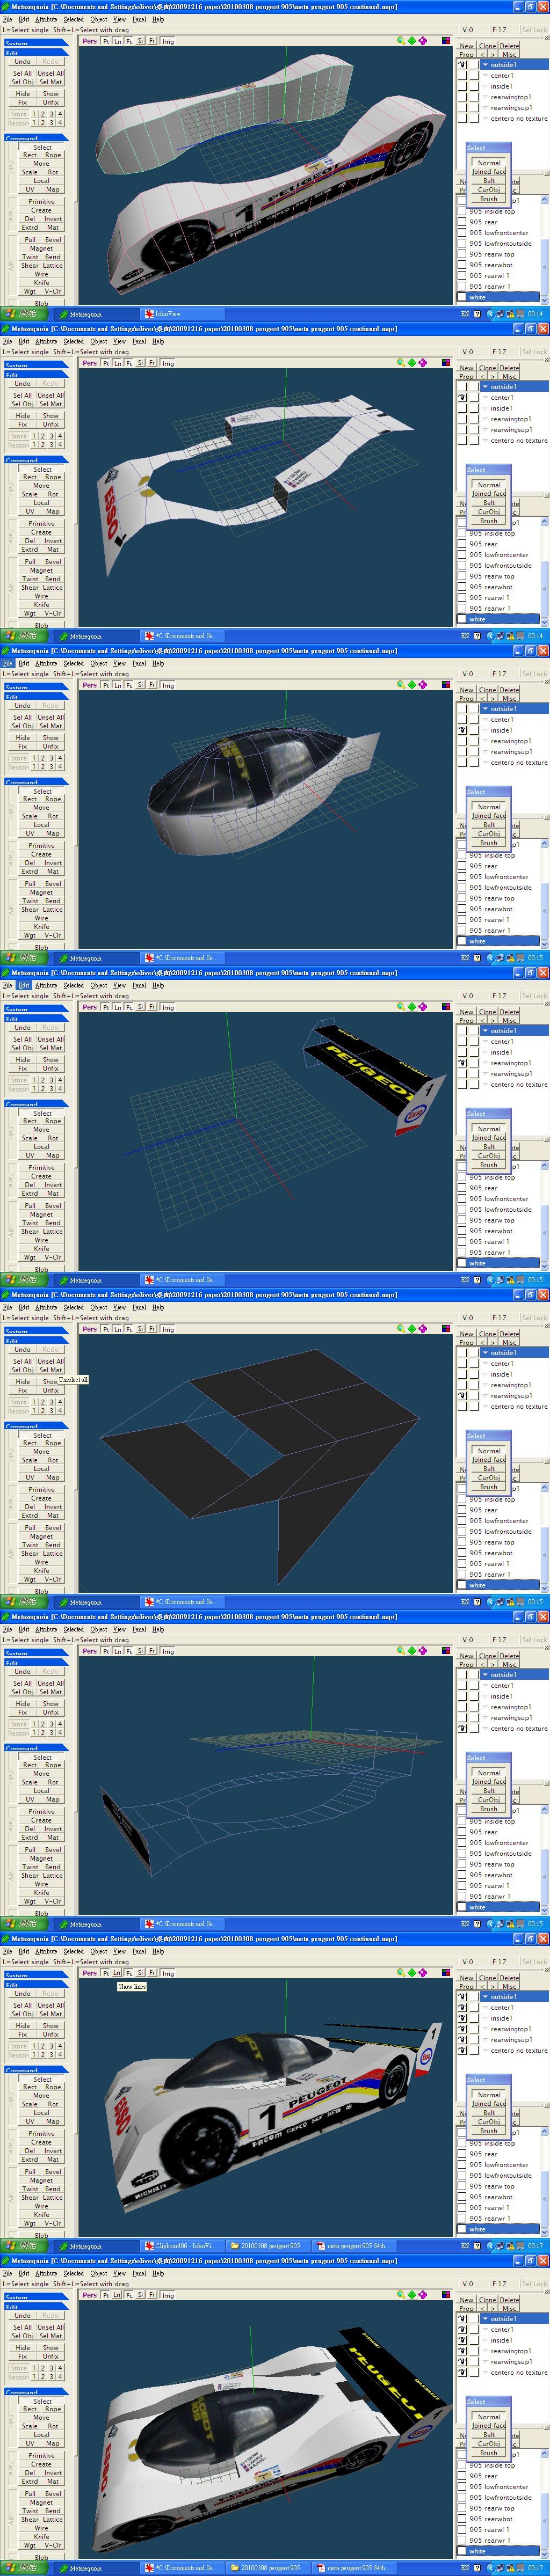Body-shell window: toggle the Pt points display button
This screenshot has width=550, height=2576.
(106, 41)
